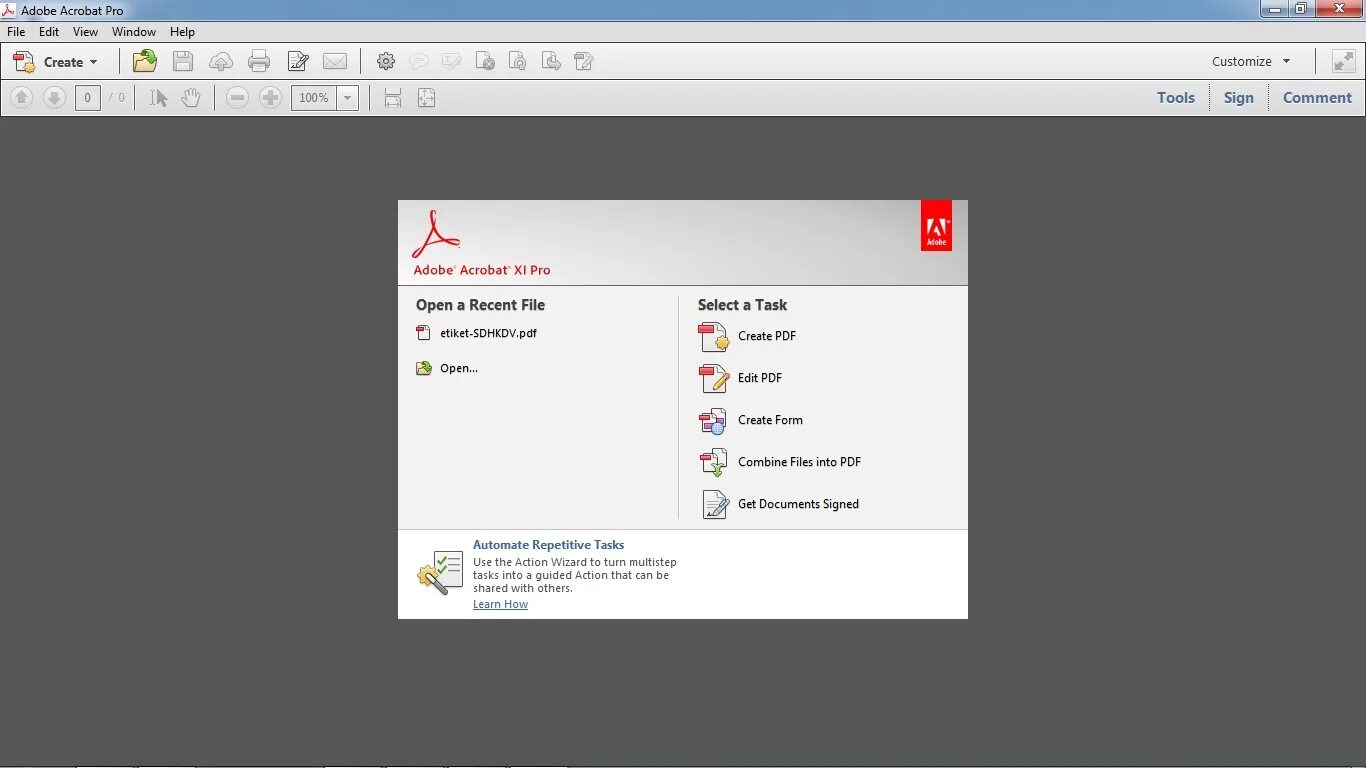
Task: Click the next page down arrow
Action: tap(55, 97)
